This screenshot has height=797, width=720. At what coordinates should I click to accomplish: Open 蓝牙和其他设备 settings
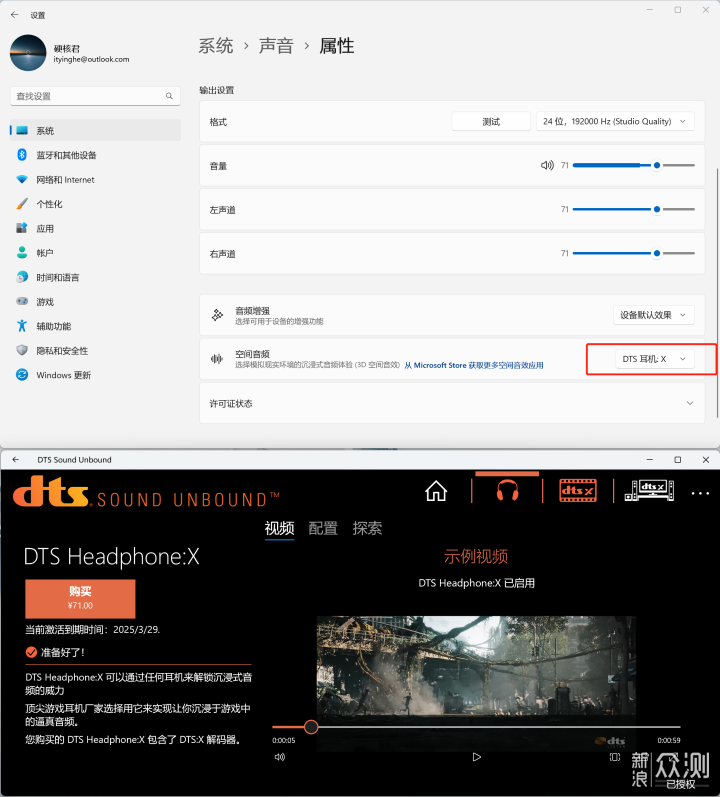point(95,155)
